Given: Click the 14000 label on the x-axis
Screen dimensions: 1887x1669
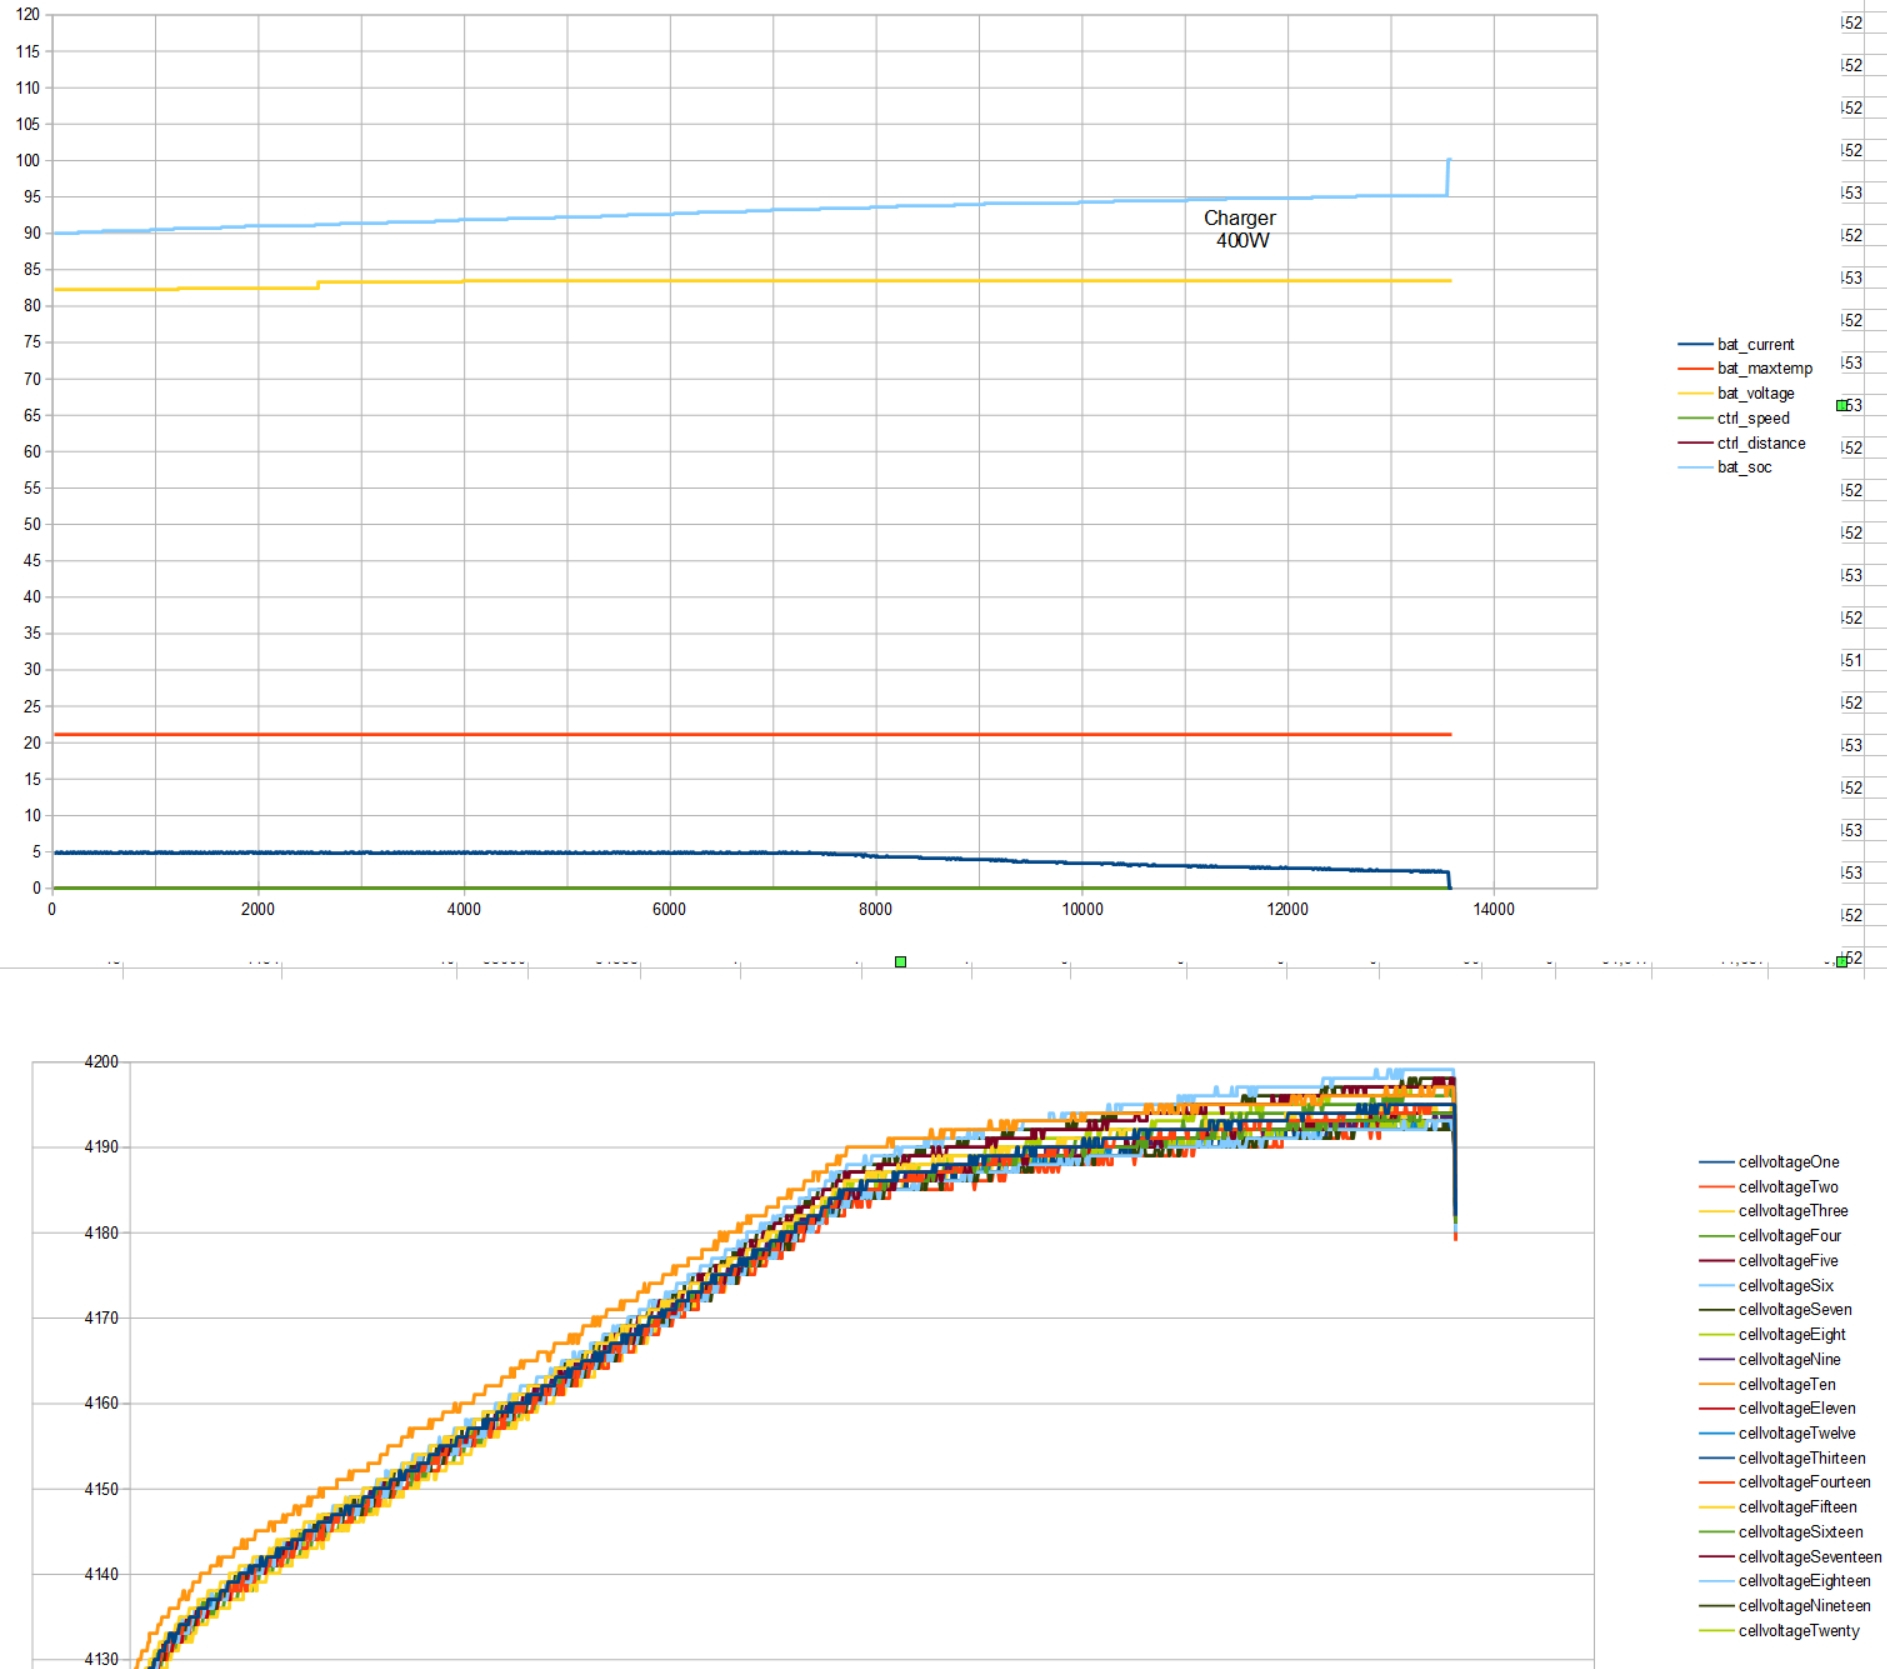Looking at the screenshot, I should tap(1493, 909).
